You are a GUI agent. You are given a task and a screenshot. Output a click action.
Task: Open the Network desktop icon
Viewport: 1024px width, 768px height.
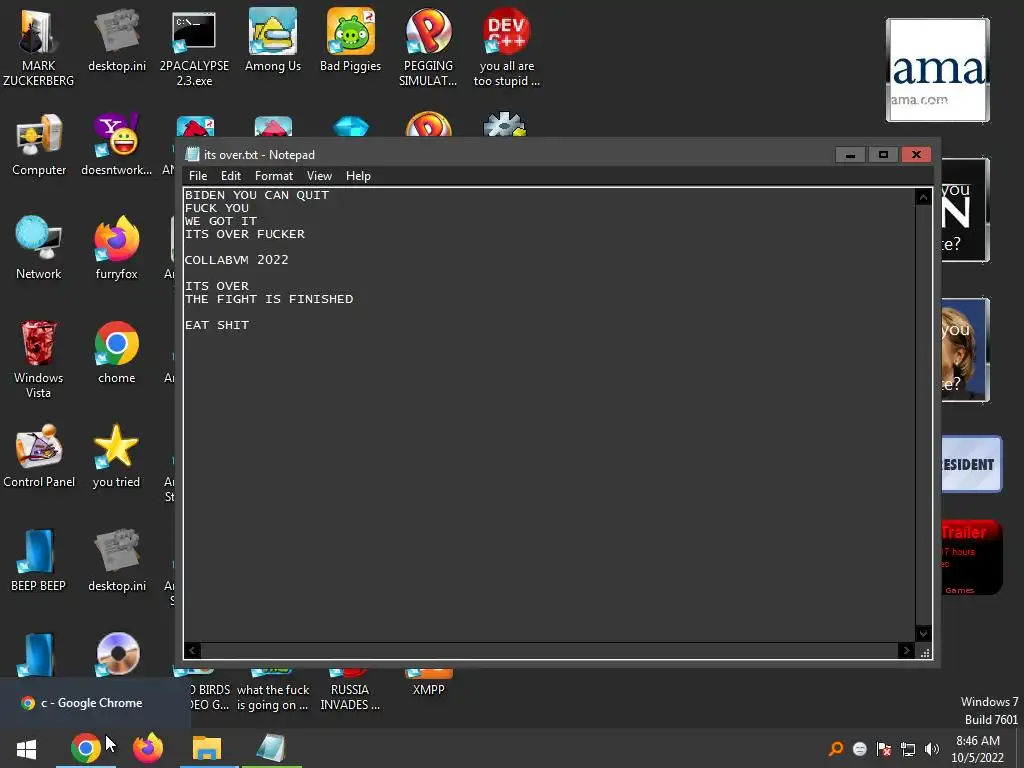39,248
